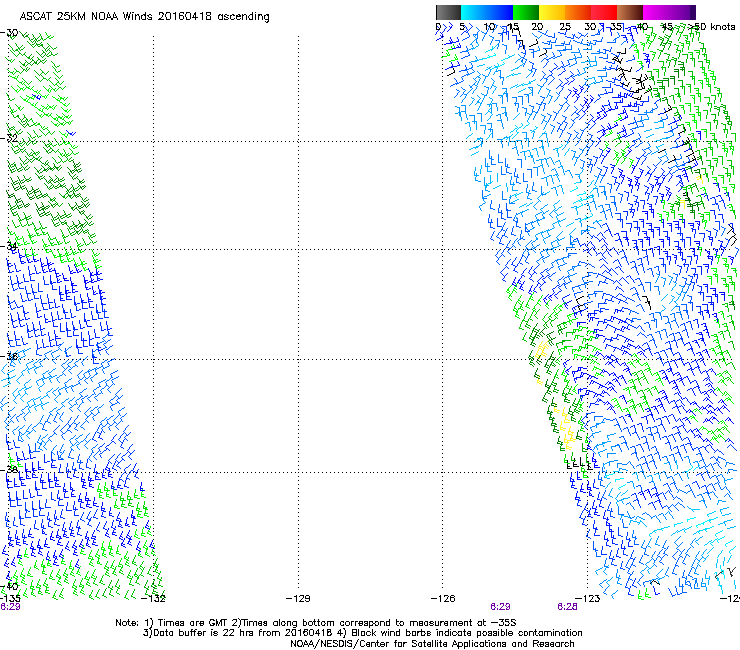Screen dimensions: 740x650
Task: Click the gray 0-5 knots color swatch
Action: [448, 12]
